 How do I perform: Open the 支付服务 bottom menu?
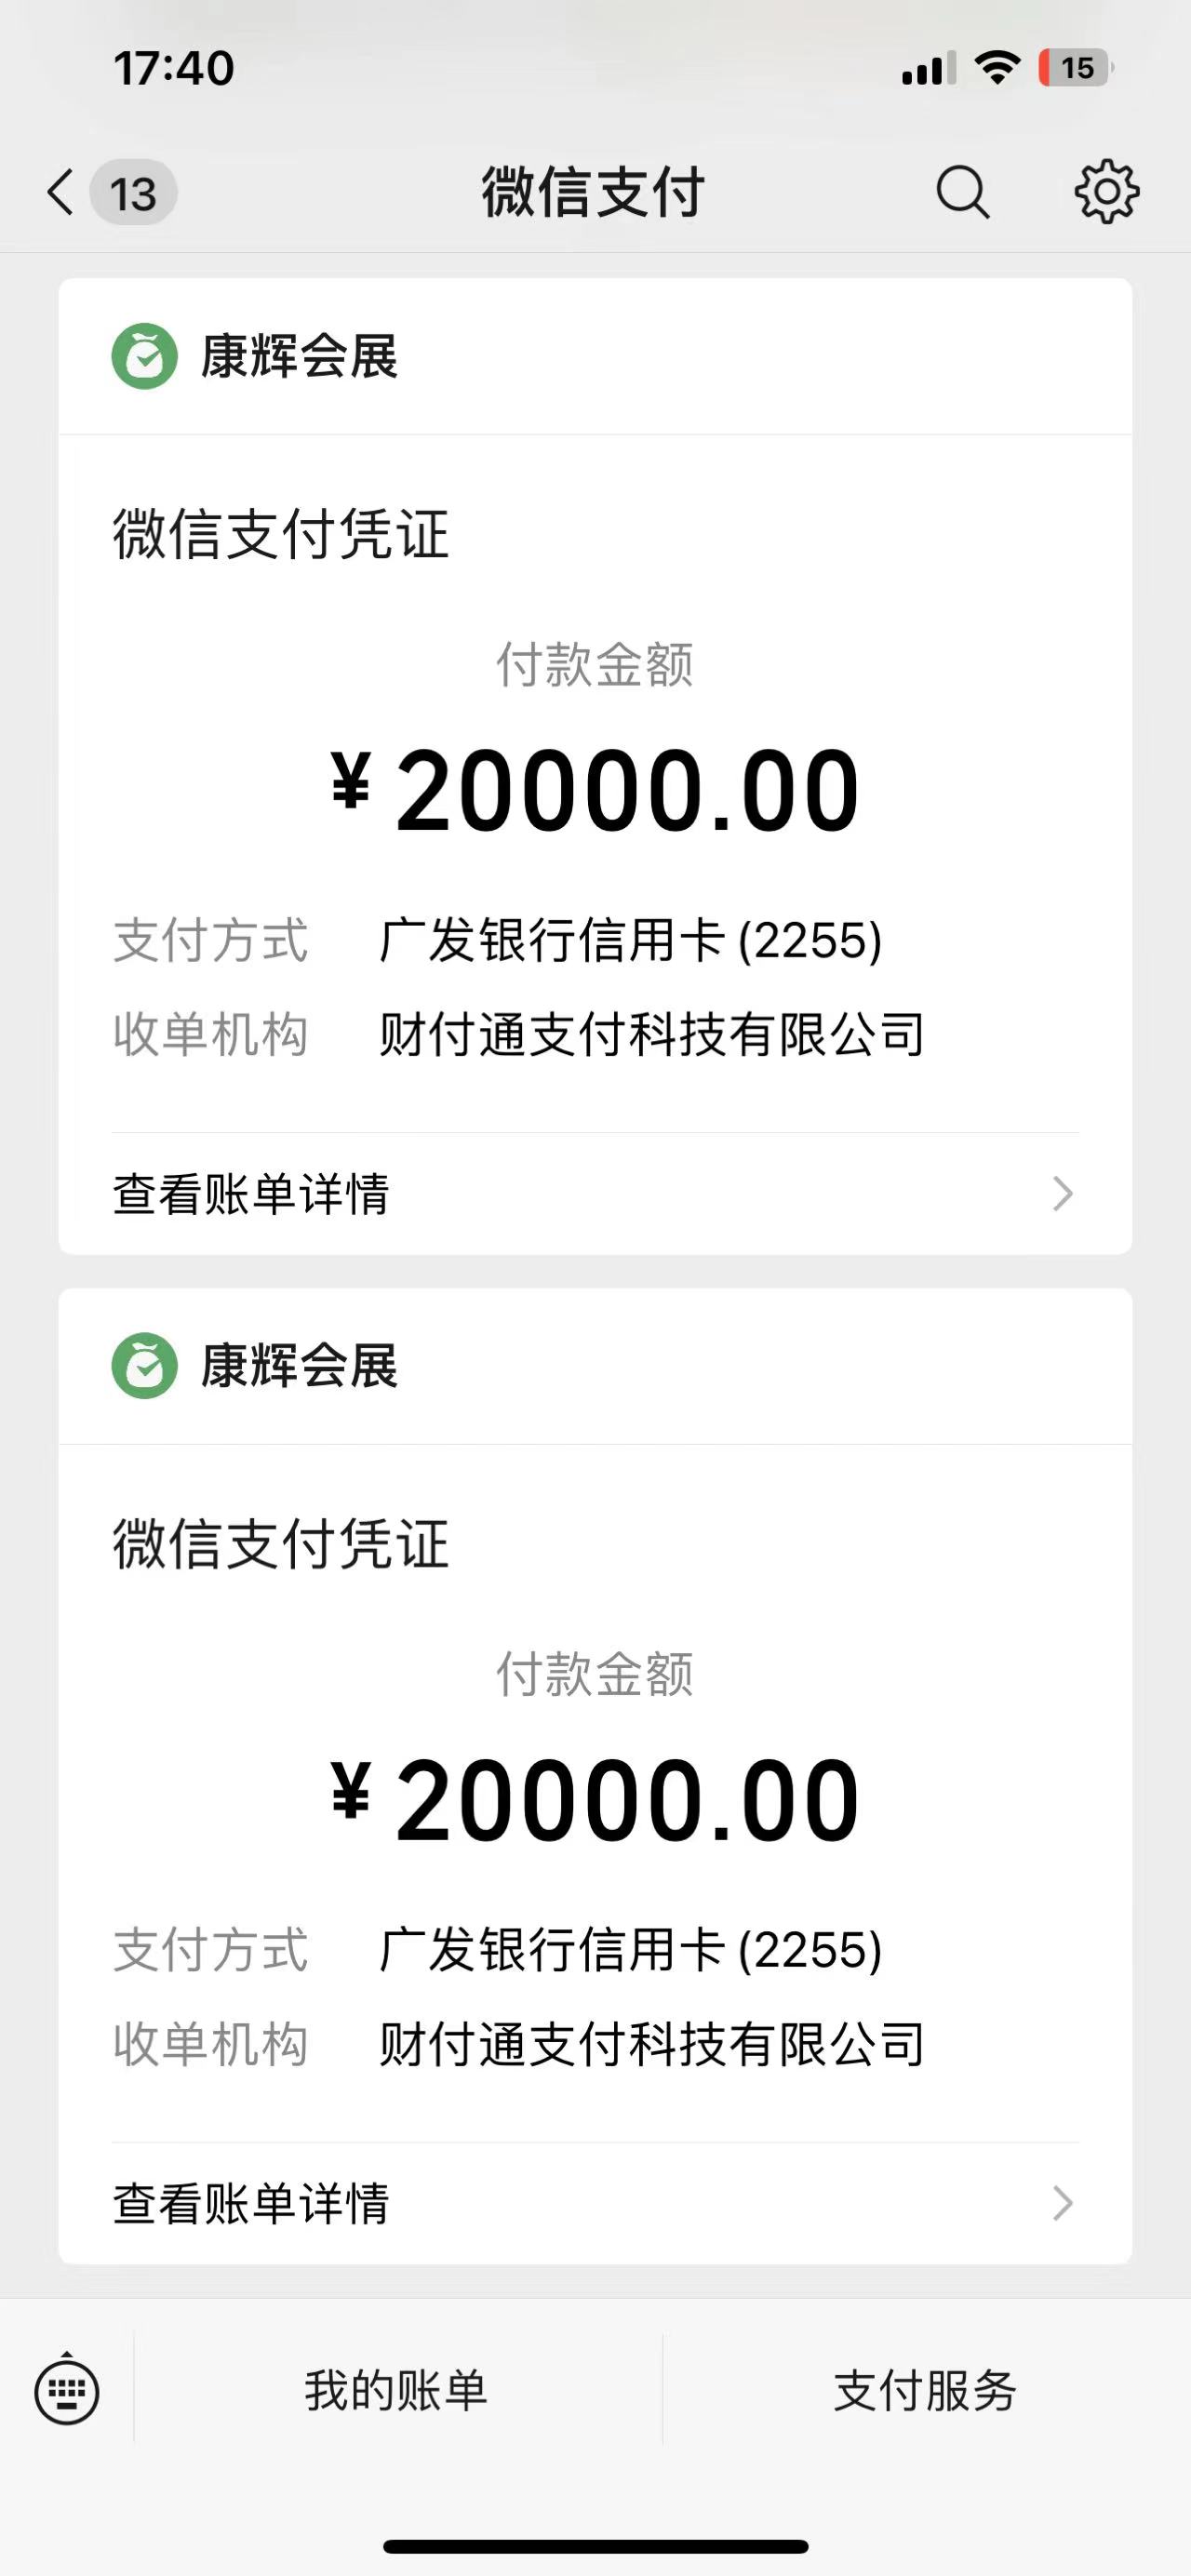pyautogui.click(x=925, y=2391)
